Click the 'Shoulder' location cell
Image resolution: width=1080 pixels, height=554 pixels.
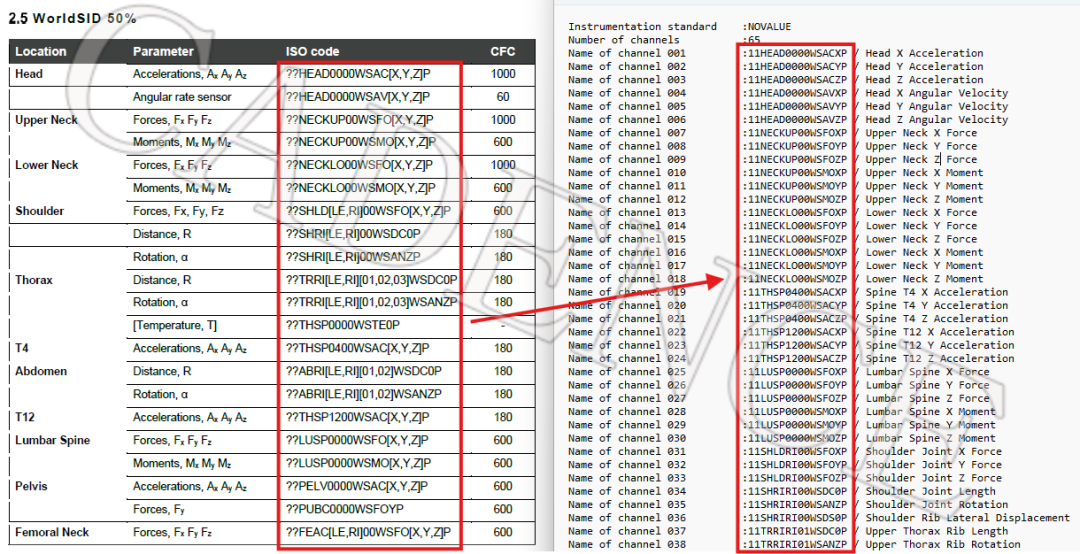click(39, 211)
